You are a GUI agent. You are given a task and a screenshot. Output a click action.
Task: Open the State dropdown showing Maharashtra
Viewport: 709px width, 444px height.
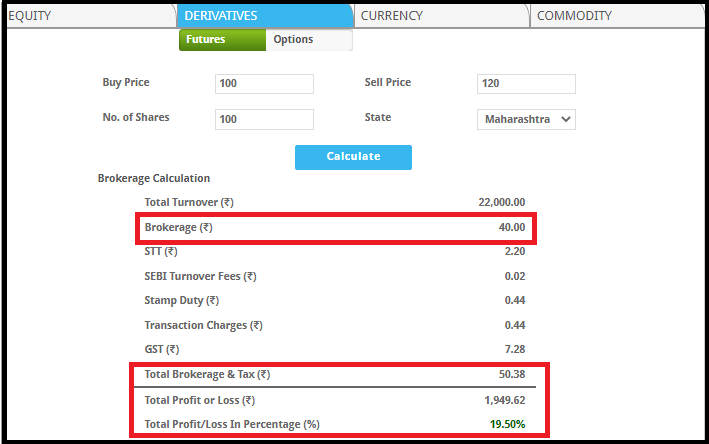pos(526,119)
